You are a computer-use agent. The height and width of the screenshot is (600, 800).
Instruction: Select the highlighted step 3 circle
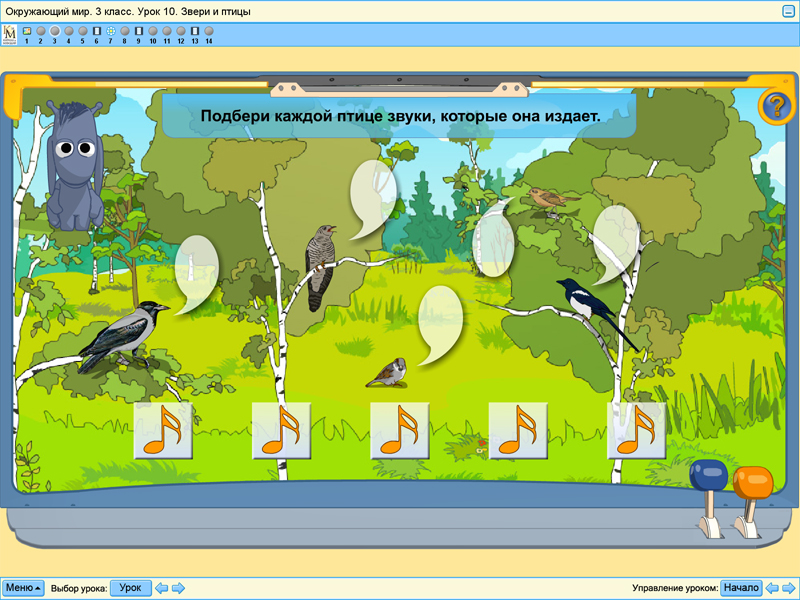(x=55, y=31)
